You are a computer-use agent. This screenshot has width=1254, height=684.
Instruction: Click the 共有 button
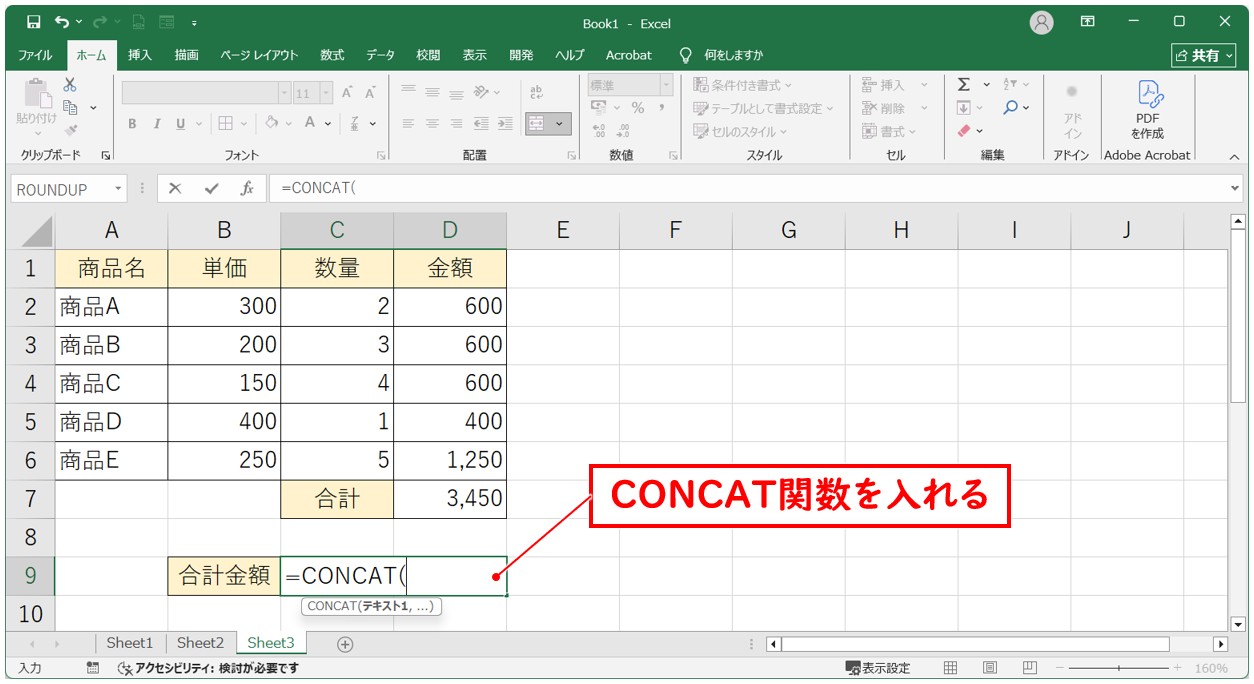[1207, 55]
